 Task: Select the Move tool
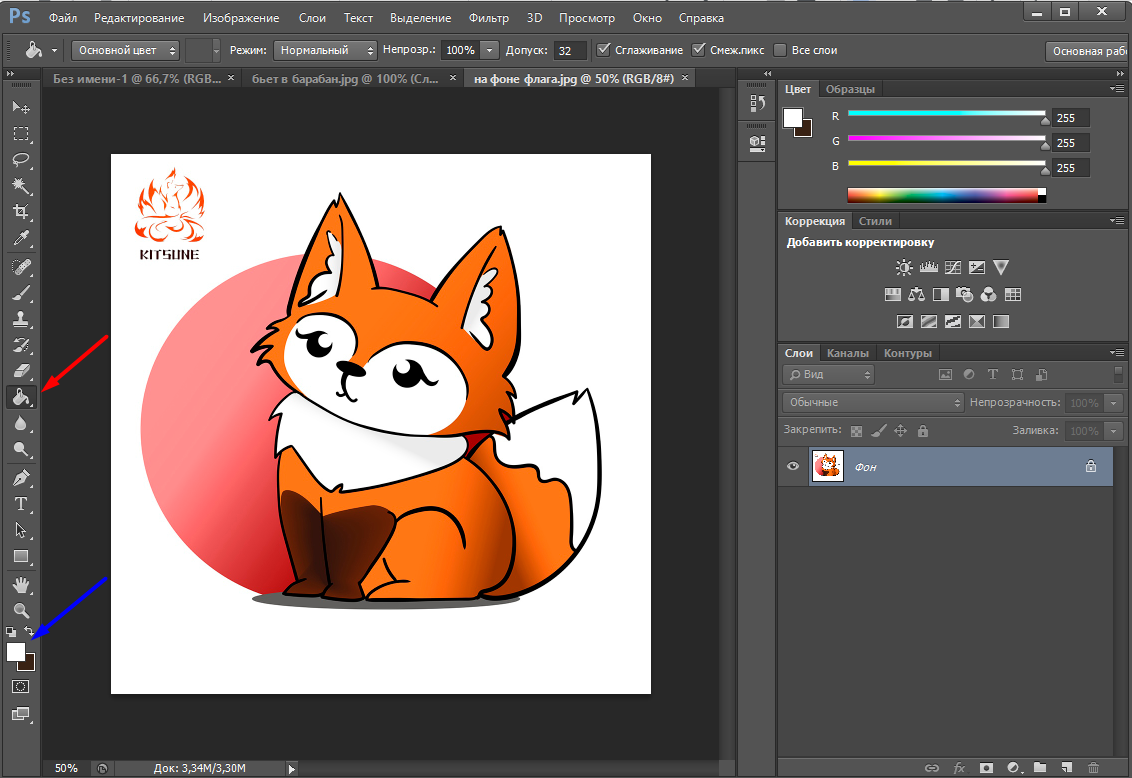pyautogui.click(x=21, y=108)
